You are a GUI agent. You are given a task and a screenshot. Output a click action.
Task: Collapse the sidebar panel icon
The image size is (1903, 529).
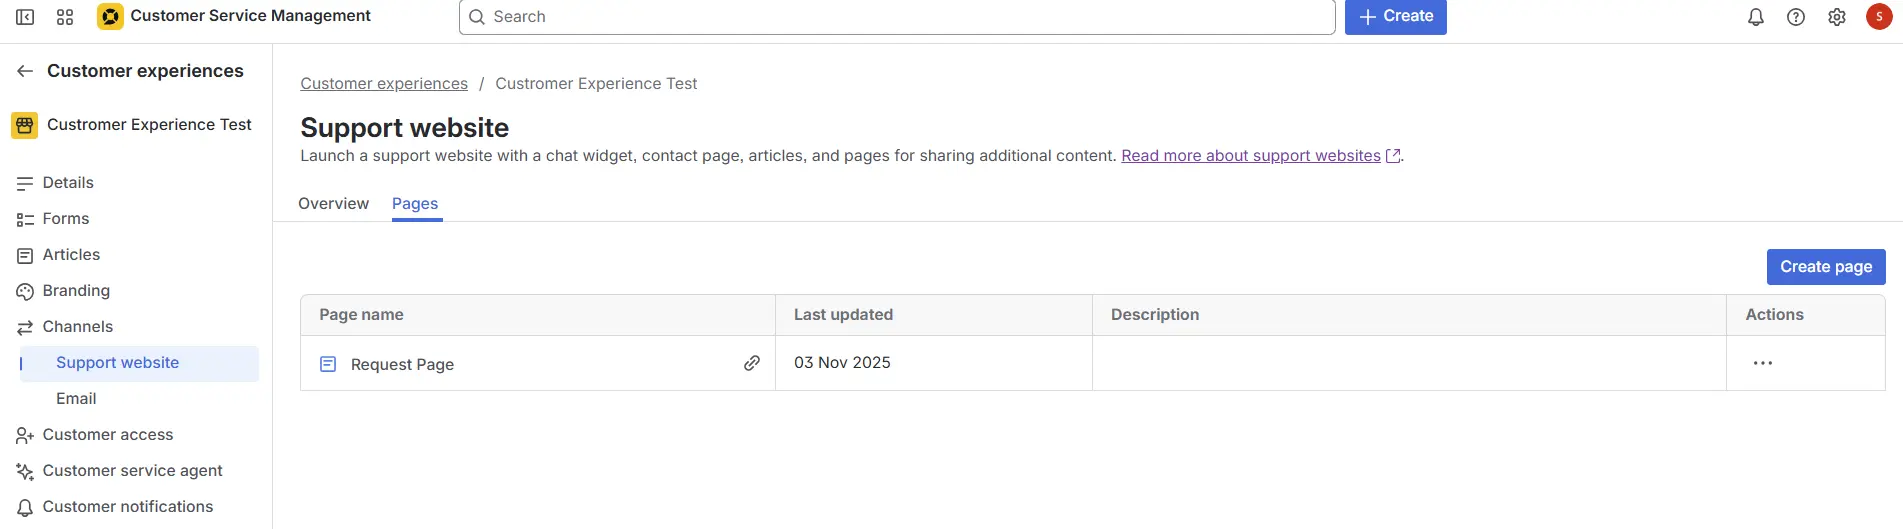tap(25, 17)
